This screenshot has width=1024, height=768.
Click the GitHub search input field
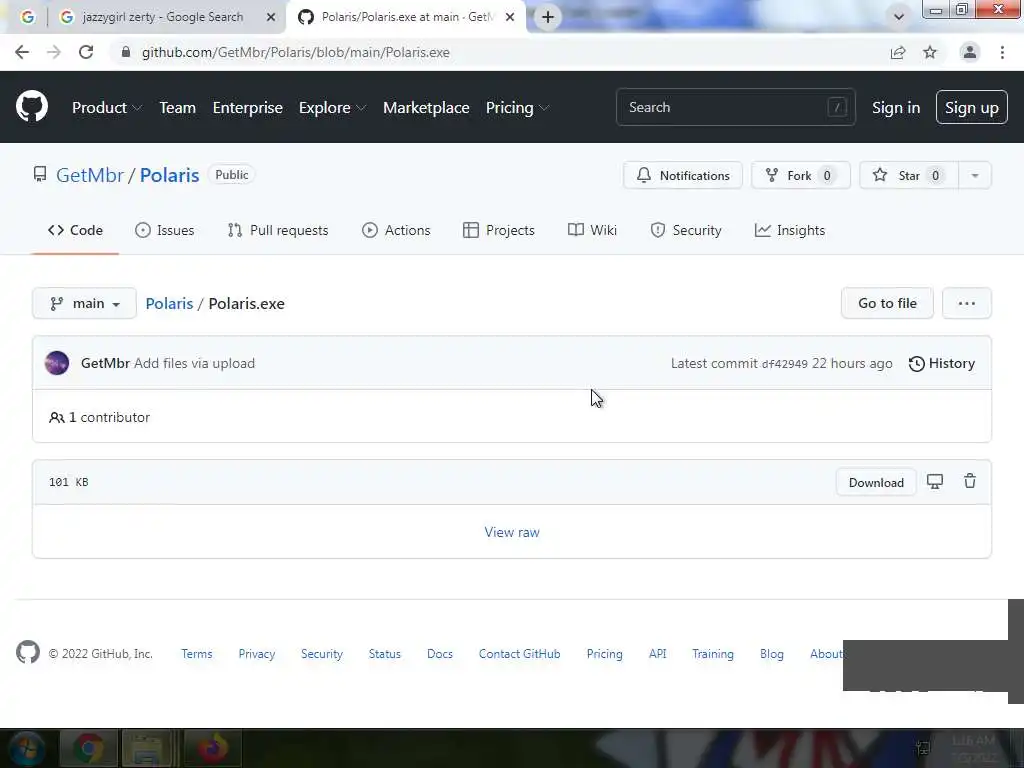point(735,107)
